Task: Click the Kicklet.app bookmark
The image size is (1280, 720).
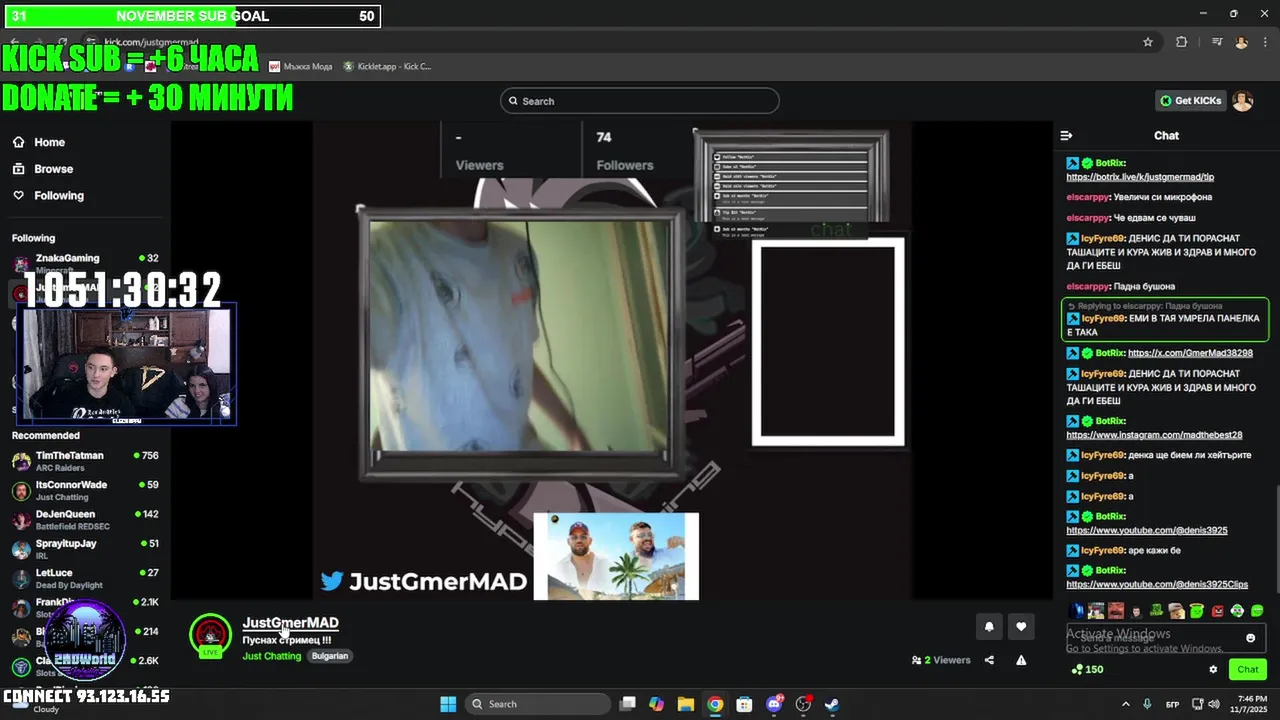Action: click(x=387, y=67)
